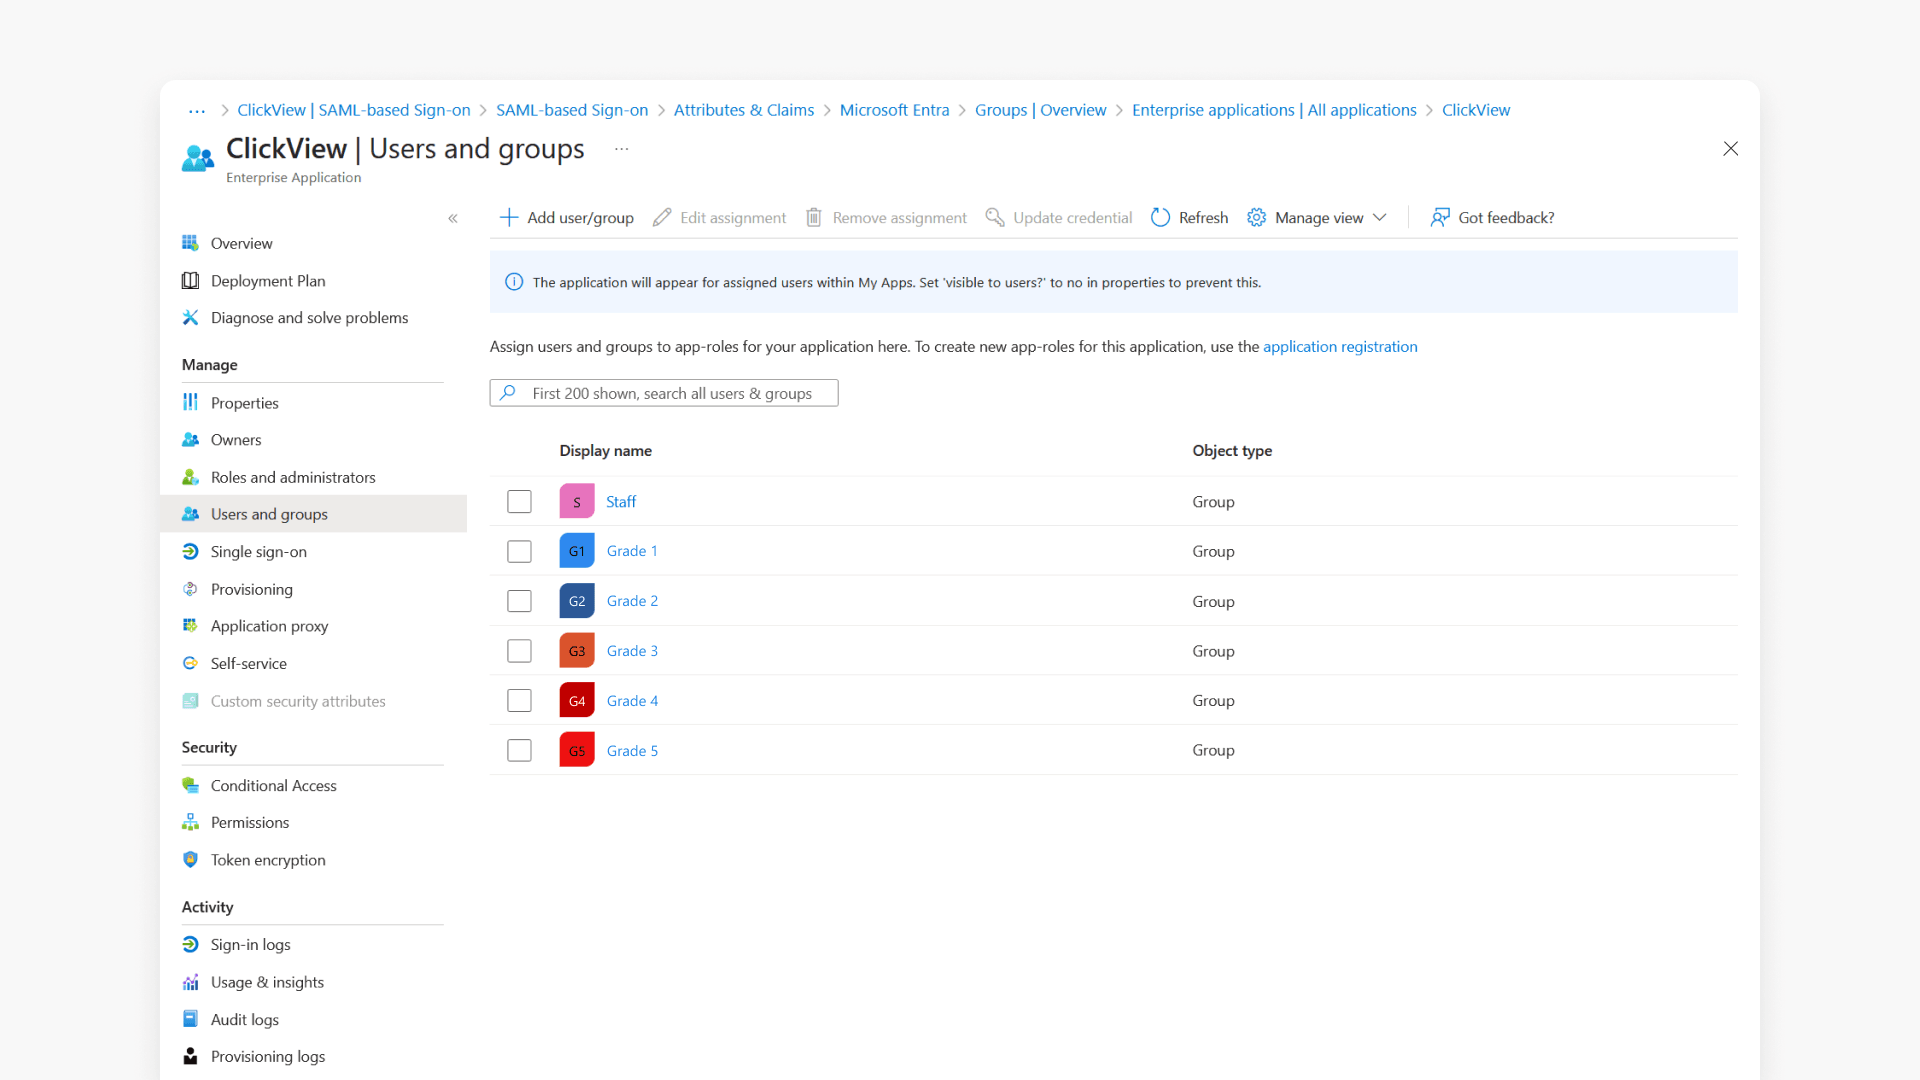Screen dimensions: 1920x1080
Task: Open Conditional Access from sidebar icon
Action: click(190, 785)
